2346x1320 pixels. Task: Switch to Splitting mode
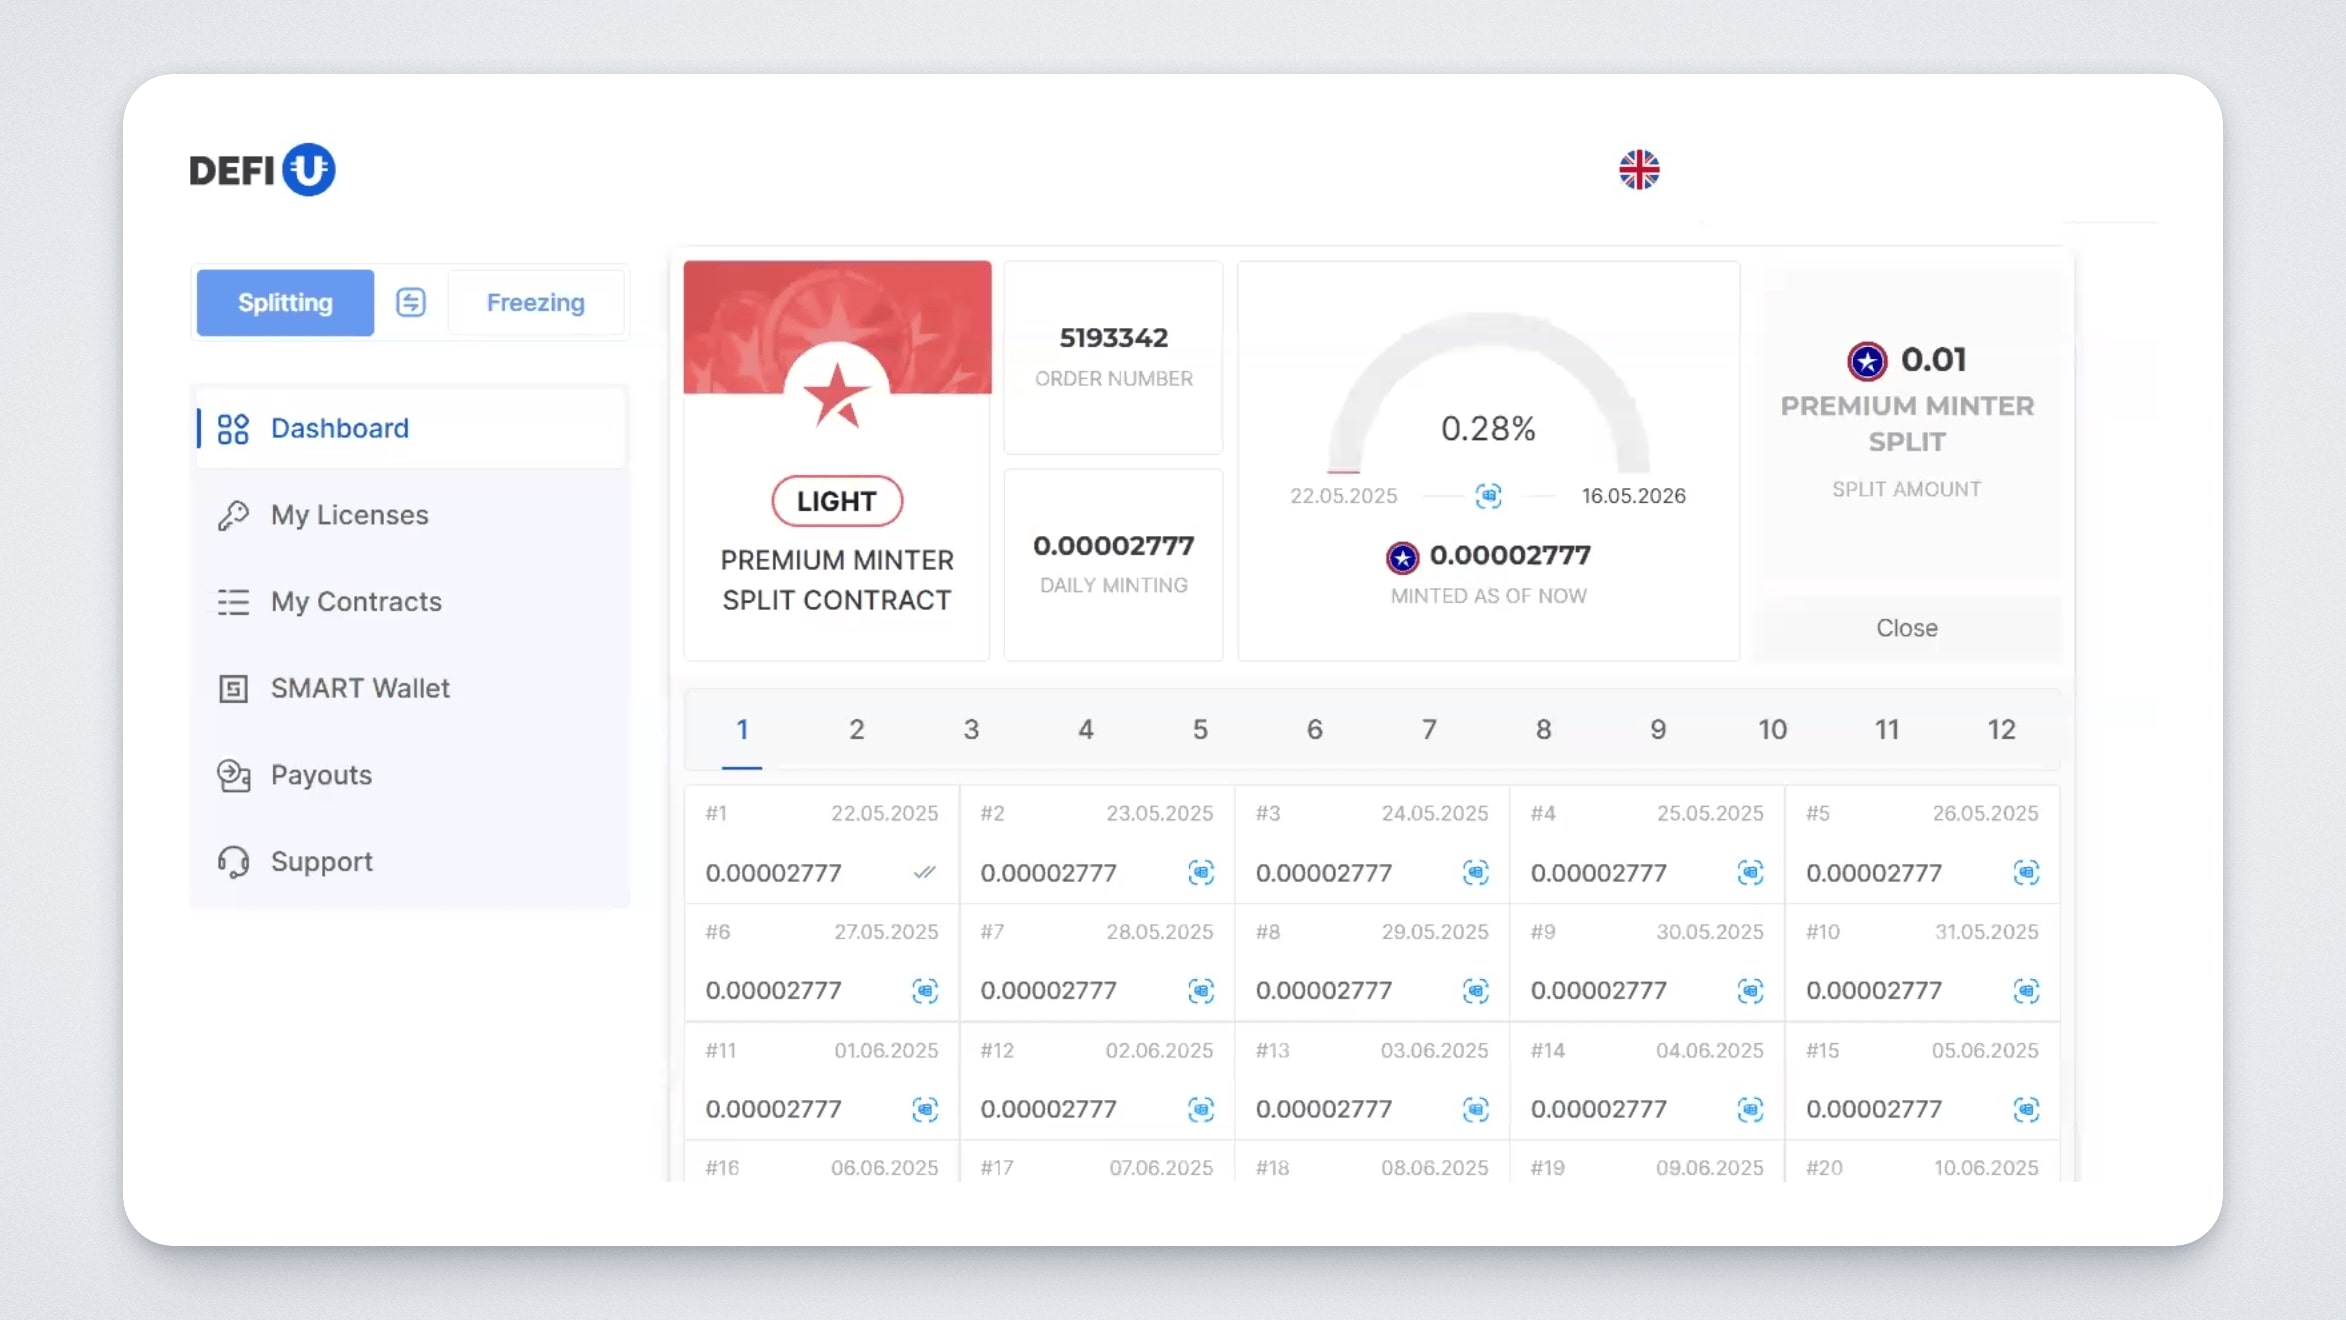285,302
